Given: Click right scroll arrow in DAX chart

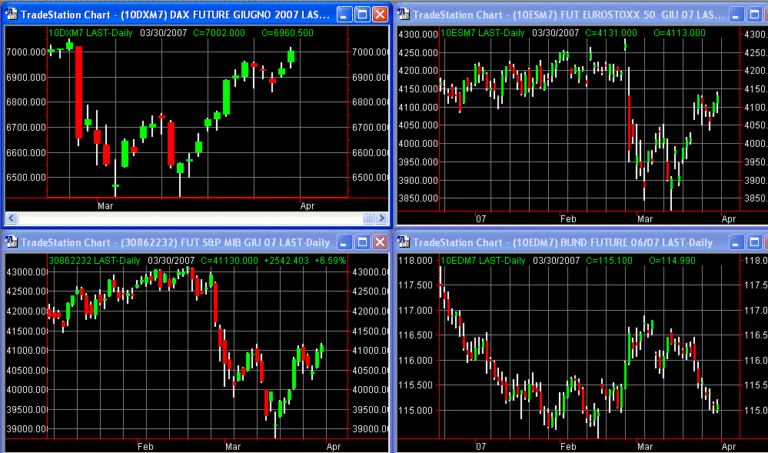Looking at the screenshot, I should (x=383, y=218).
